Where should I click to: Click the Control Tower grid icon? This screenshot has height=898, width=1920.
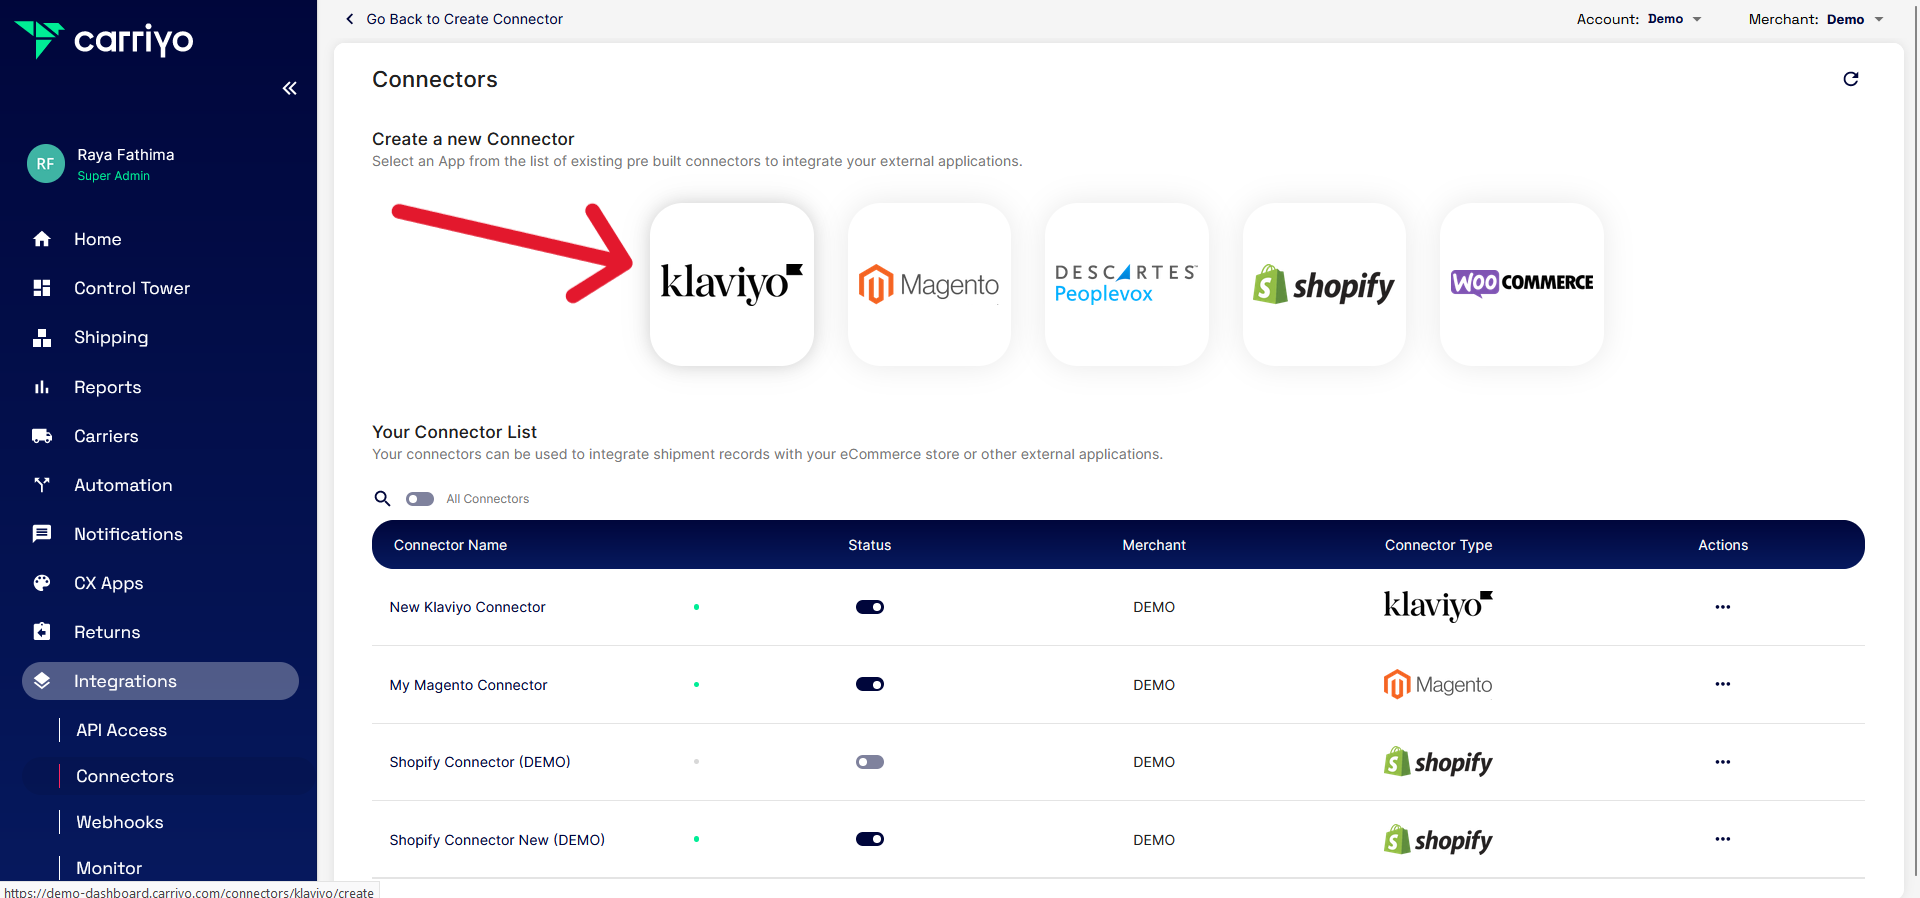[x=42, y=288]
